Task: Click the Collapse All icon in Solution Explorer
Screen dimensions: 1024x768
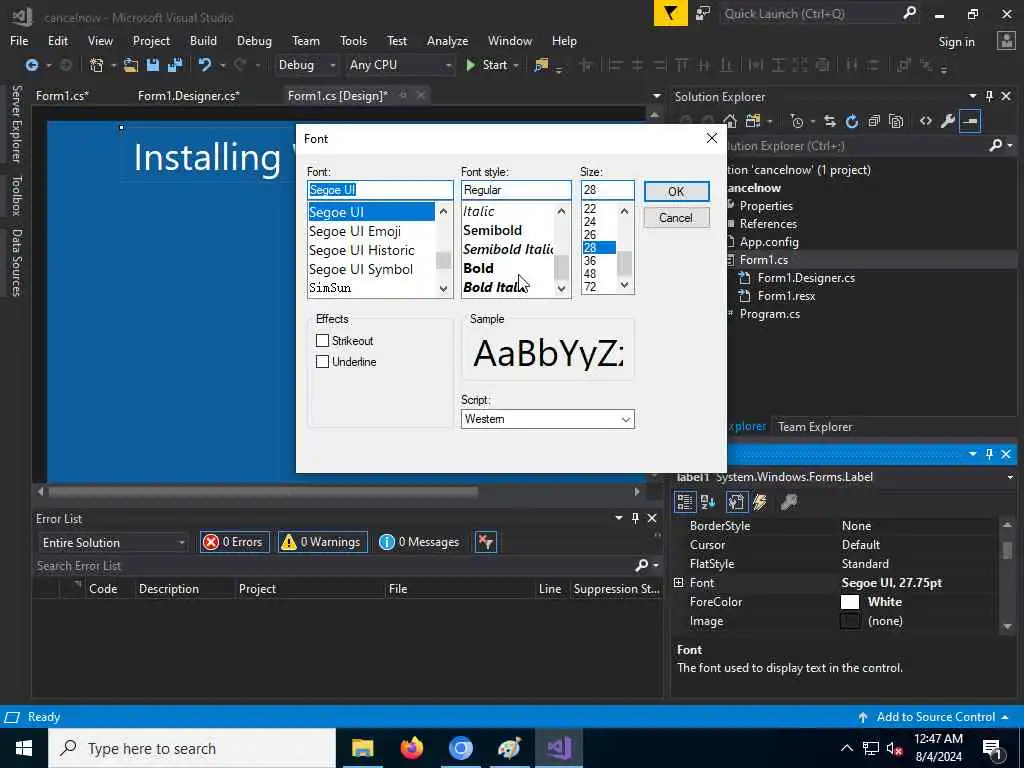Action: (x=874, y=121)
